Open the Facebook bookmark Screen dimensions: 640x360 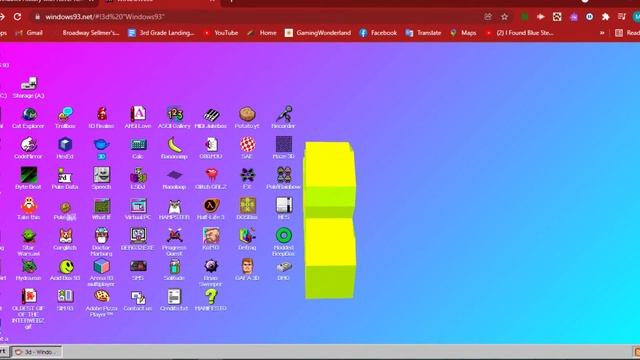tap(378, 33)
